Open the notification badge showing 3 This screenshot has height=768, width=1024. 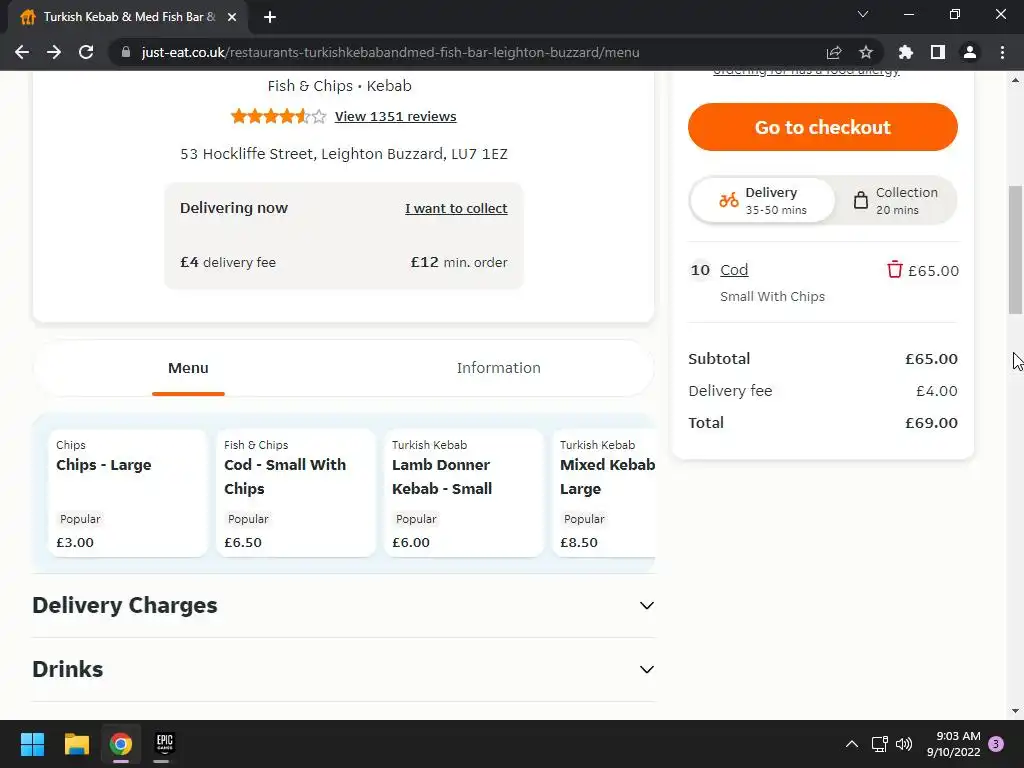[x=996, y=744]
